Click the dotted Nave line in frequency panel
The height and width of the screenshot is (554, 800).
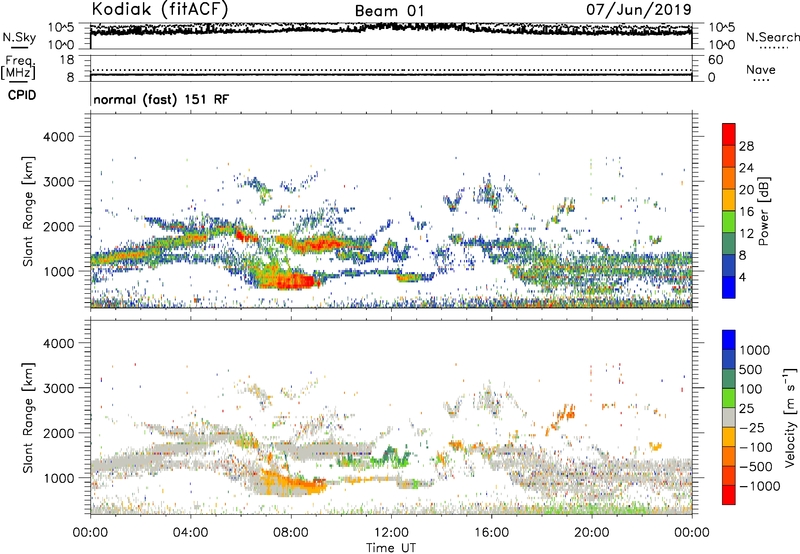point(391,70)
